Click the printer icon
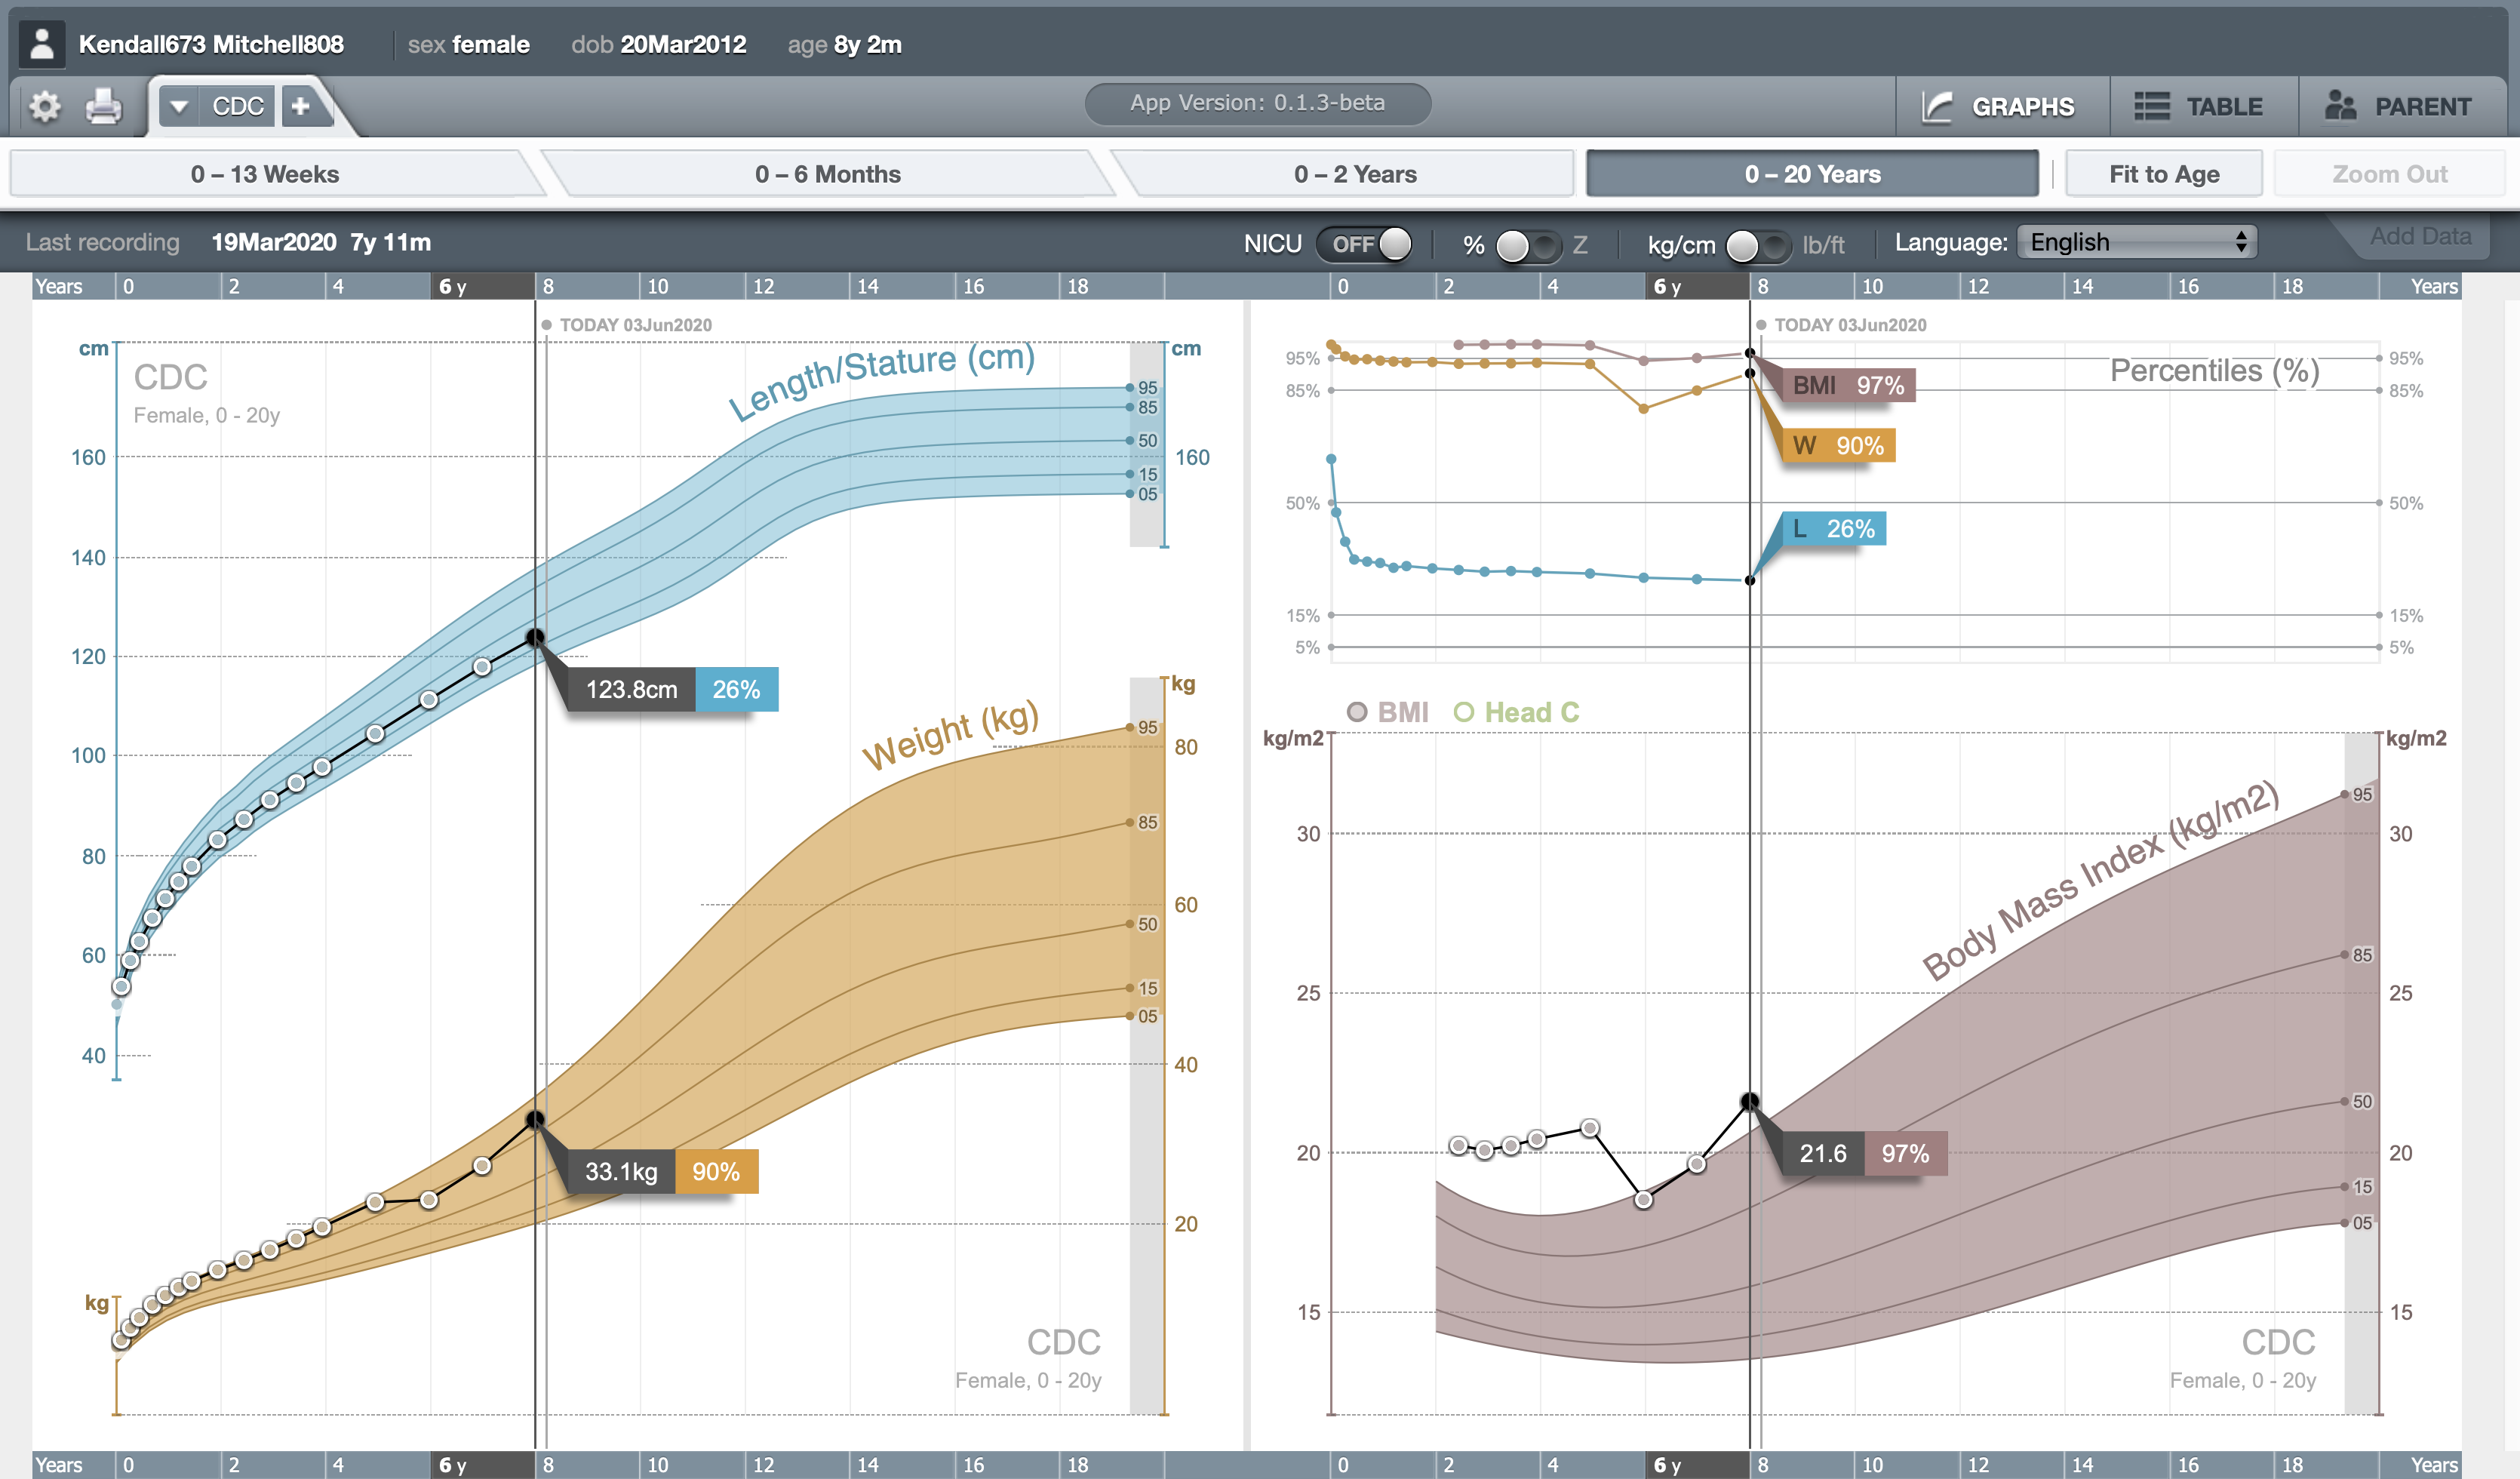The image size is (2520, 1479). [x=103, y=106]
